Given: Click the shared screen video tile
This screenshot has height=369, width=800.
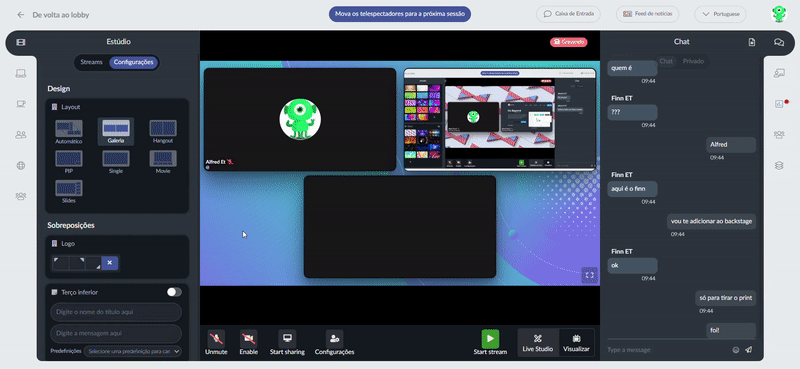Looking at the screenshot, I should [x=499, y=119].
